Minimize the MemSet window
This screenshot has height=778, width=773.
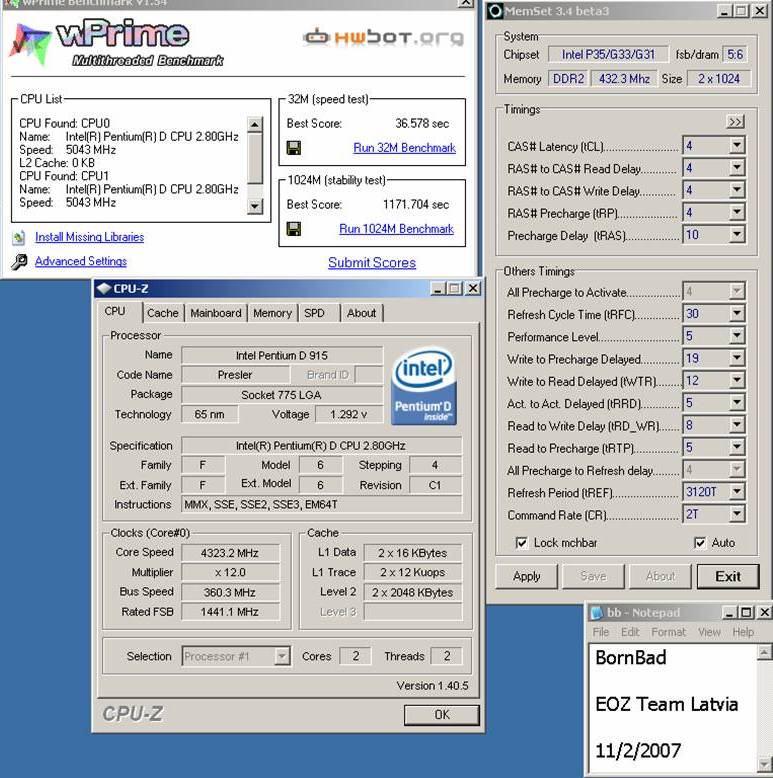[x=724, y=11]
